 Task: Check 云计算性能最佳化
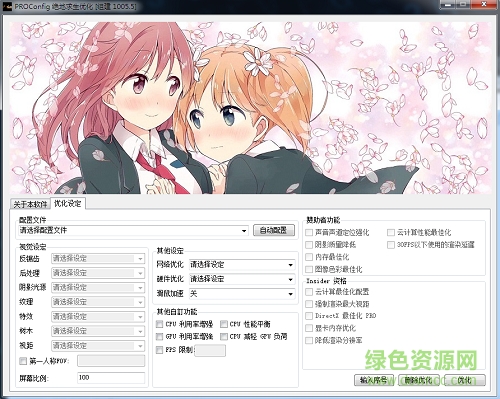(x=391, y=232)
